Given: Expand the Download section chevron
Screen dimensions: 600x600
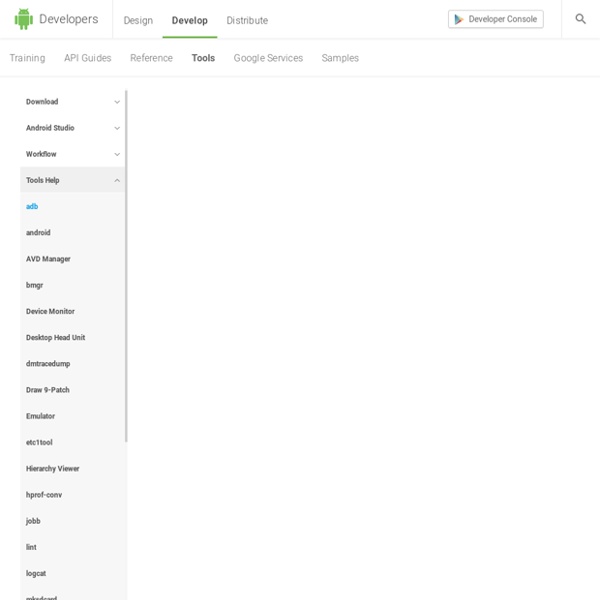Looking at the screenshot, I should 117,102.
